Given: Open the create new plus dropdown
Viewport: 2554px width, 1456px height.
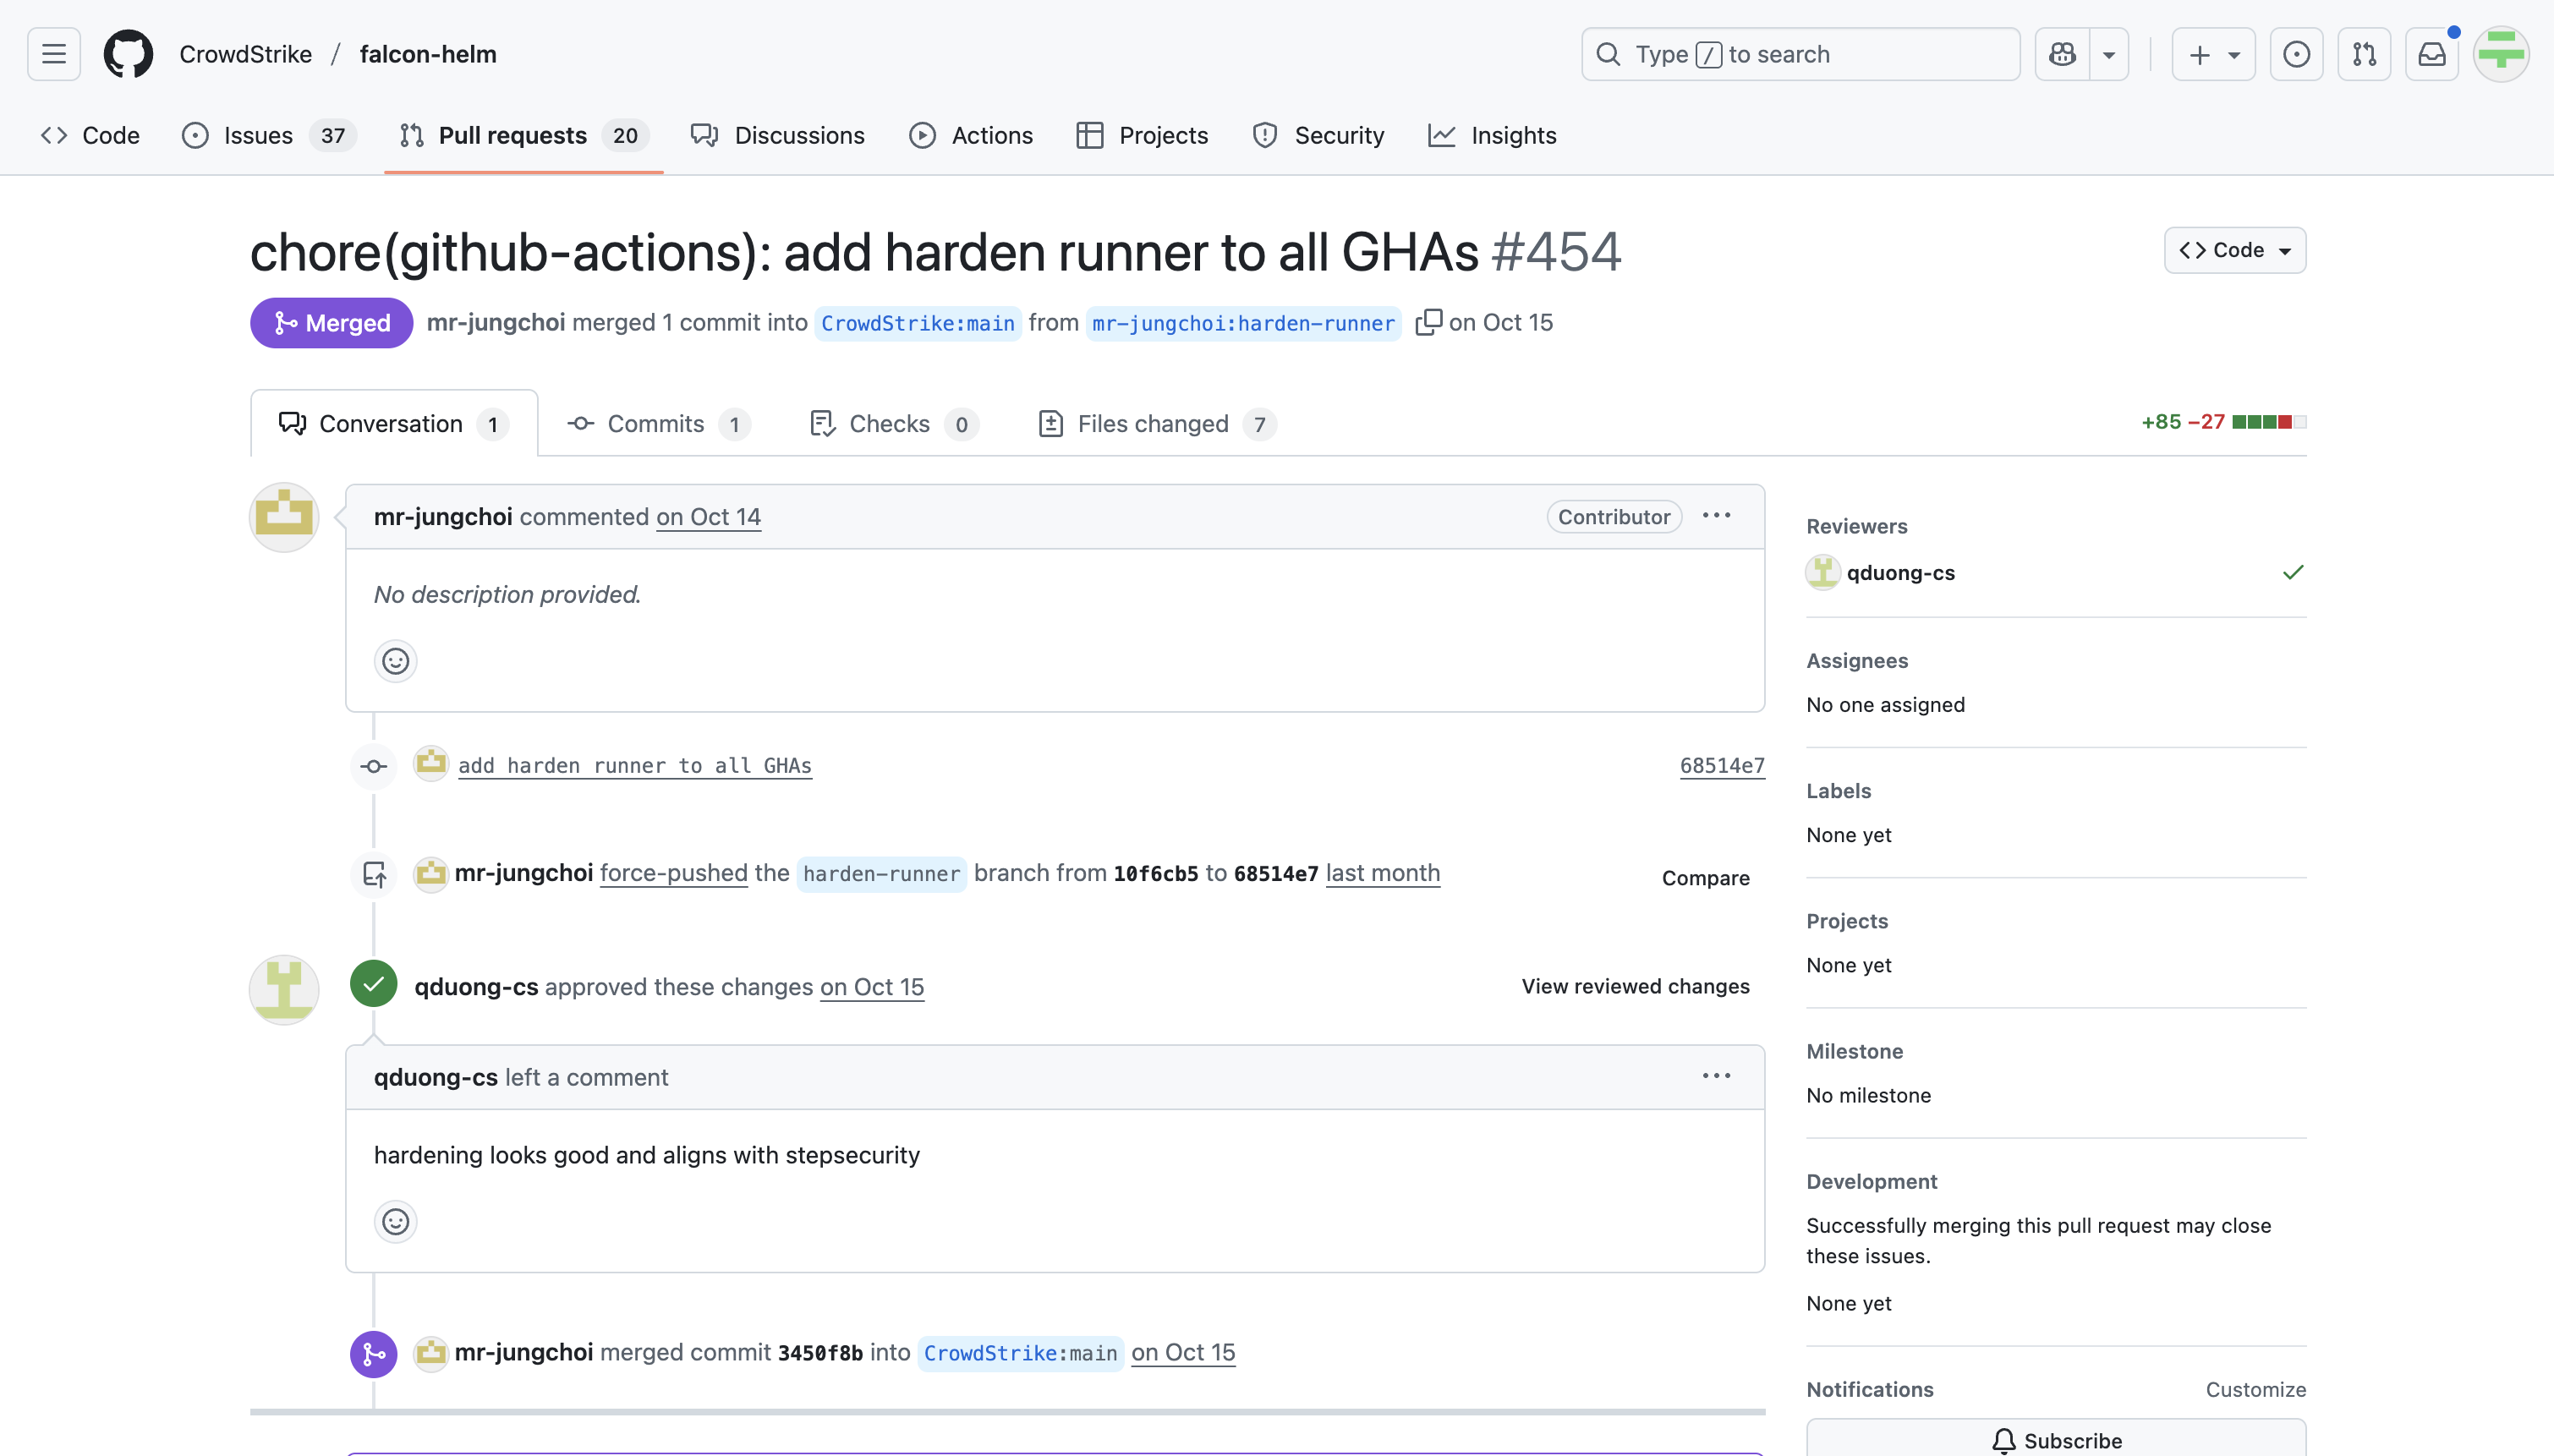Looking at the screenshot, I should pos(2212,54).
